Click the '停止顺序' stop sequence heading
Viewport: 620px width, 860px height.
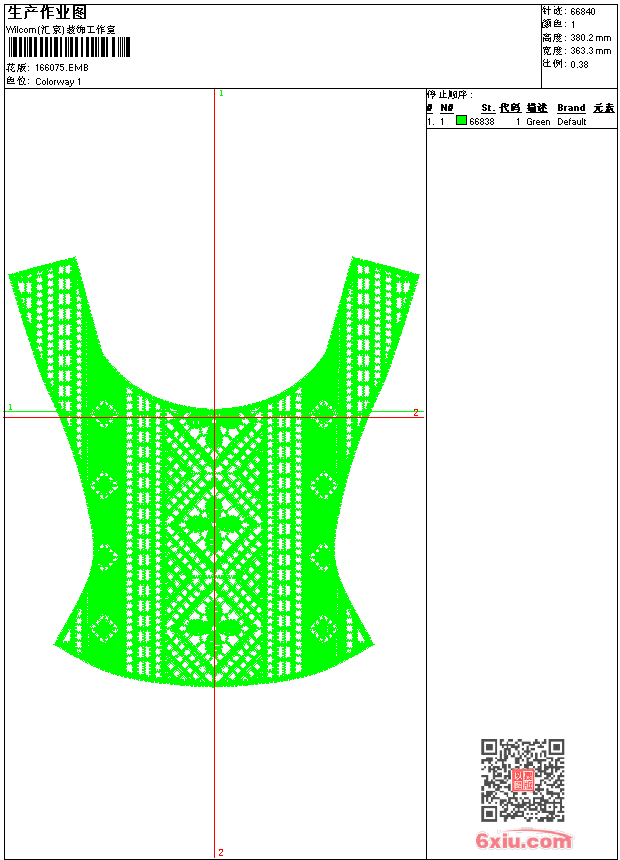point(449,95)
